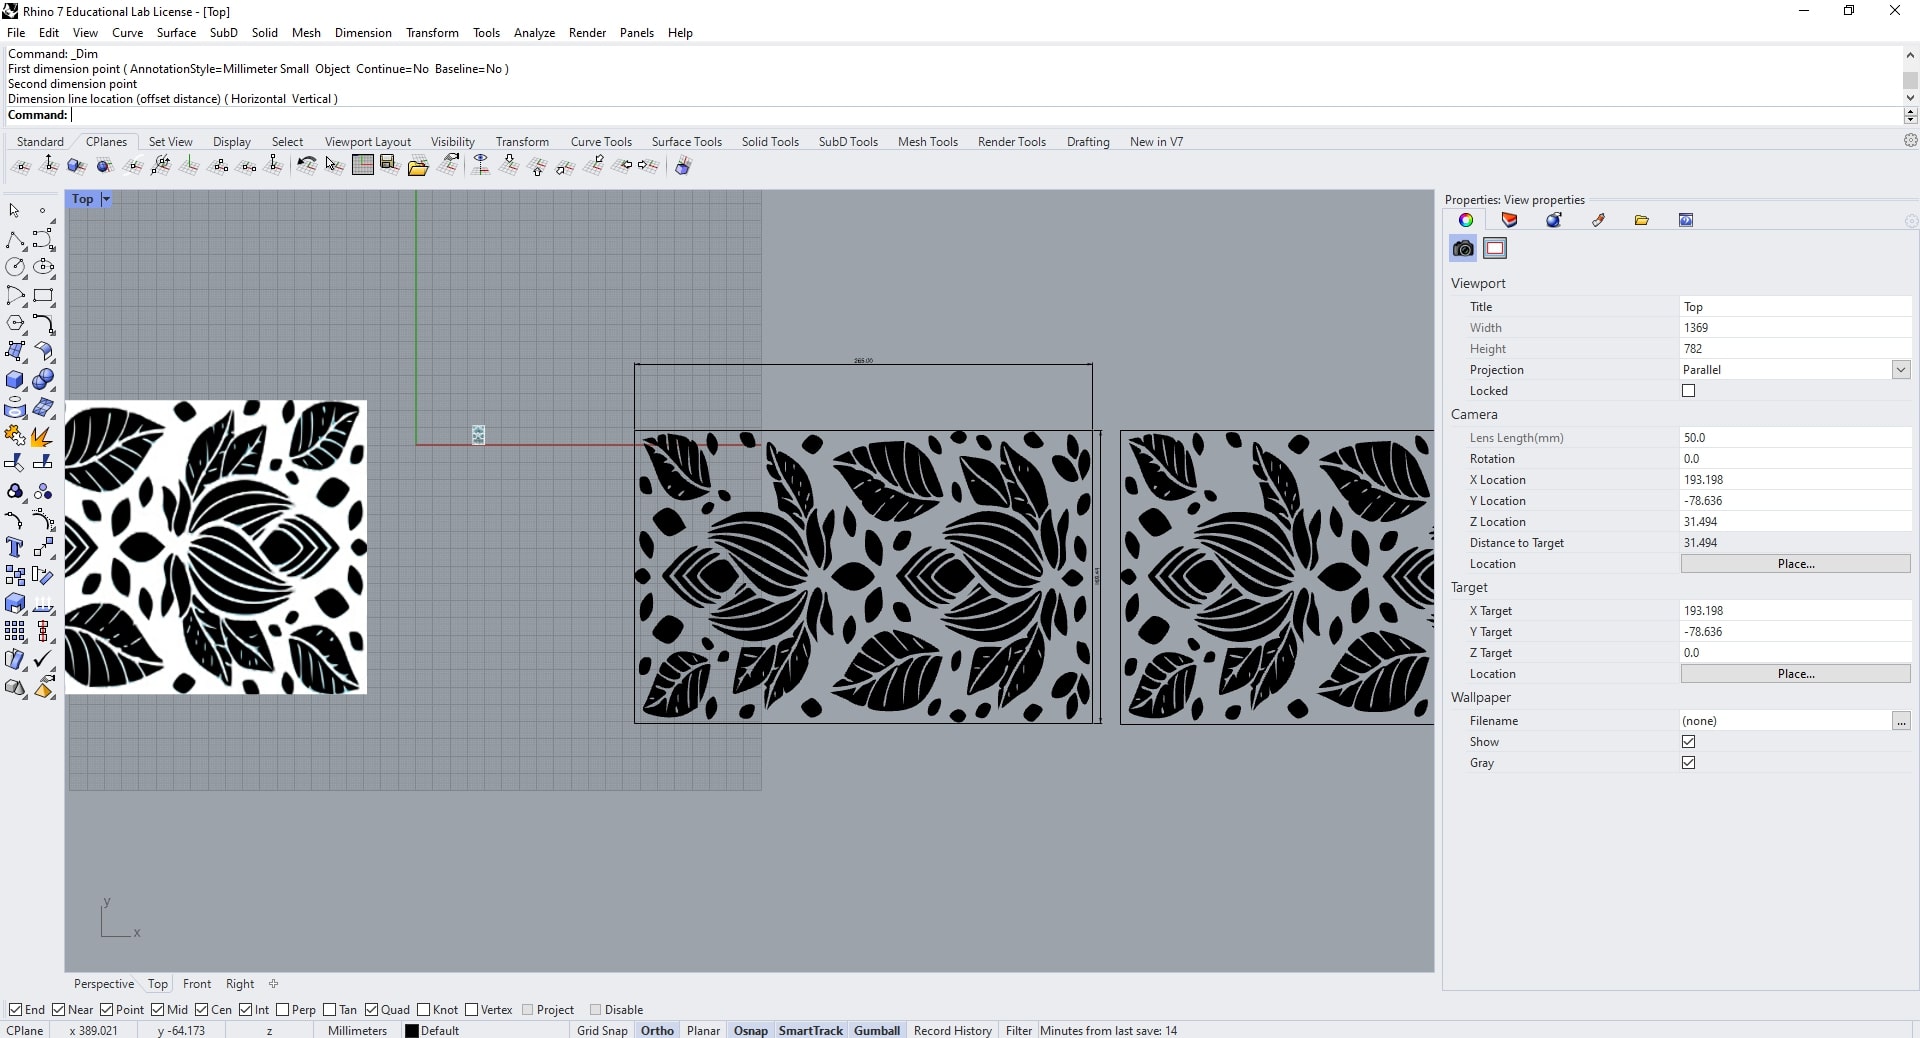Screen dimensions: 1920x1038
Task: Select the Text object tool
Action: (x=15, y=547)
